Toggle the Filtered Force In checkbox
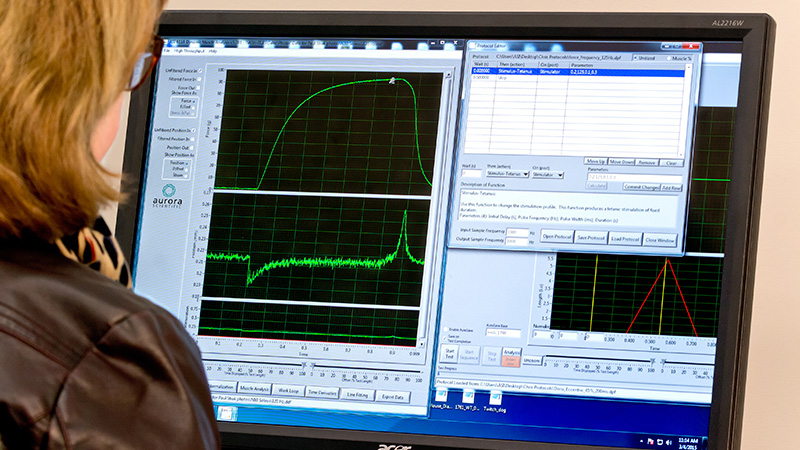The width and height of the screenshot is (800, 450). [199, 79]
